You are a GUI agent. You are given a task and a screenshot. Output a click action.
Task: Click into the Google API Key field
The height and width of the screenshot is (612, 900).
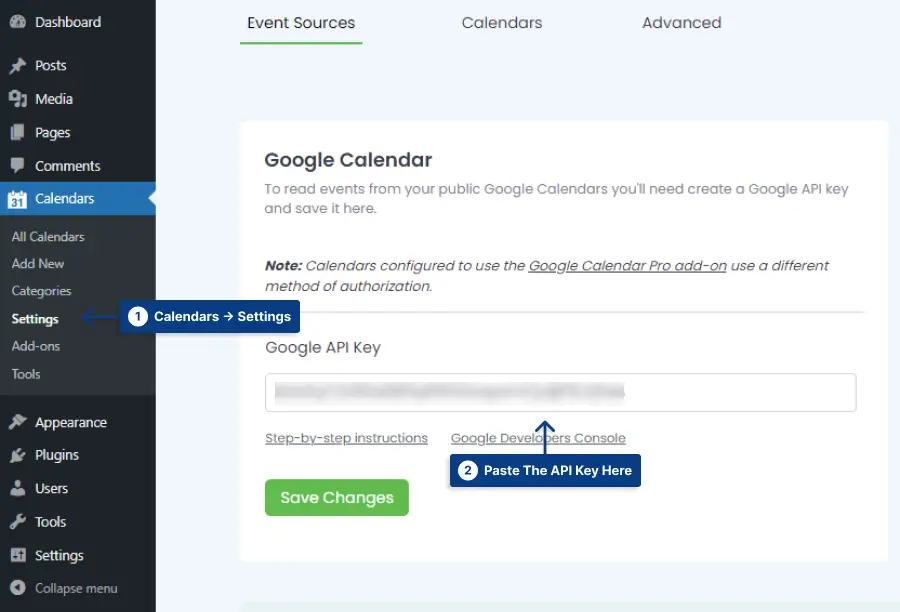(561, 393)
